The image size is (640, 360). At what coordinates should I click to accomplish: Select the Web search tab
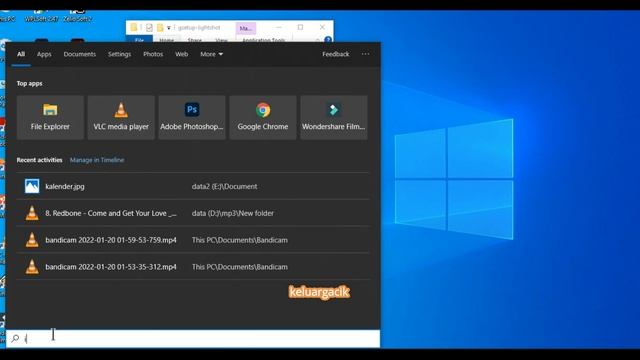pos(182,54)
